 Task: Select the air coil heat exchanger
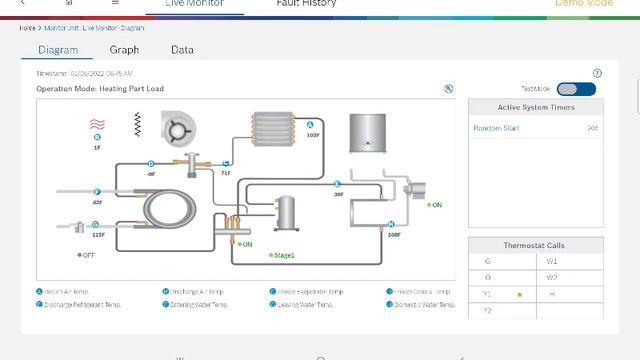coord(273,129)
